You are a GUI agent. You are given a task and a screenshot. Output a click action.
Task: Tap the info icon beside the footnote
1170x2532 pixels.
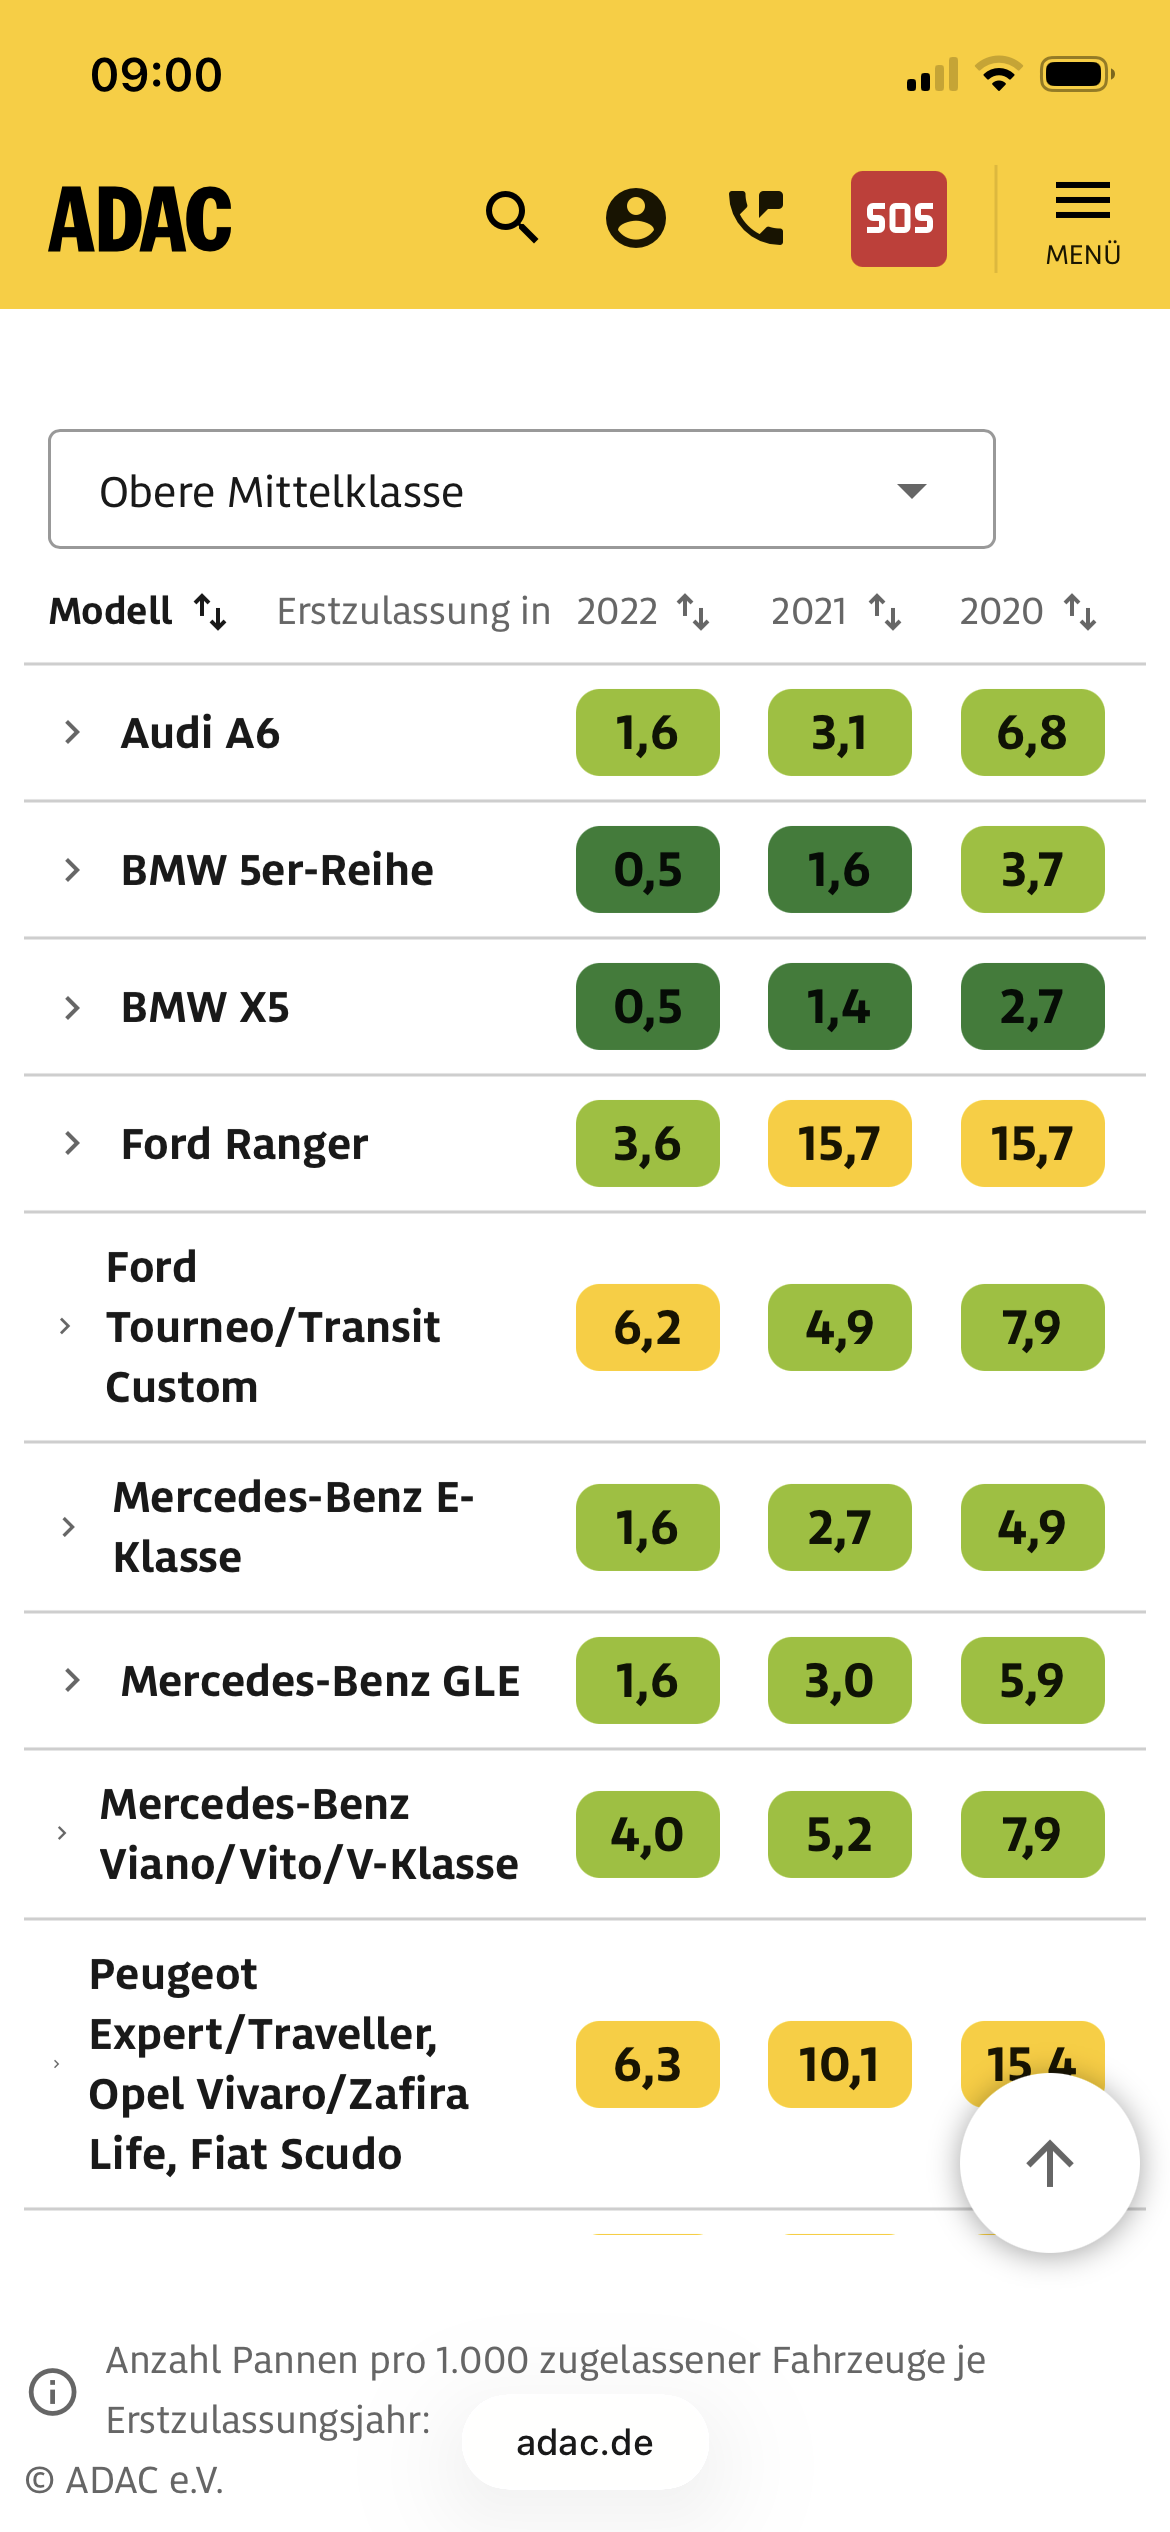tap(53, 2392)
